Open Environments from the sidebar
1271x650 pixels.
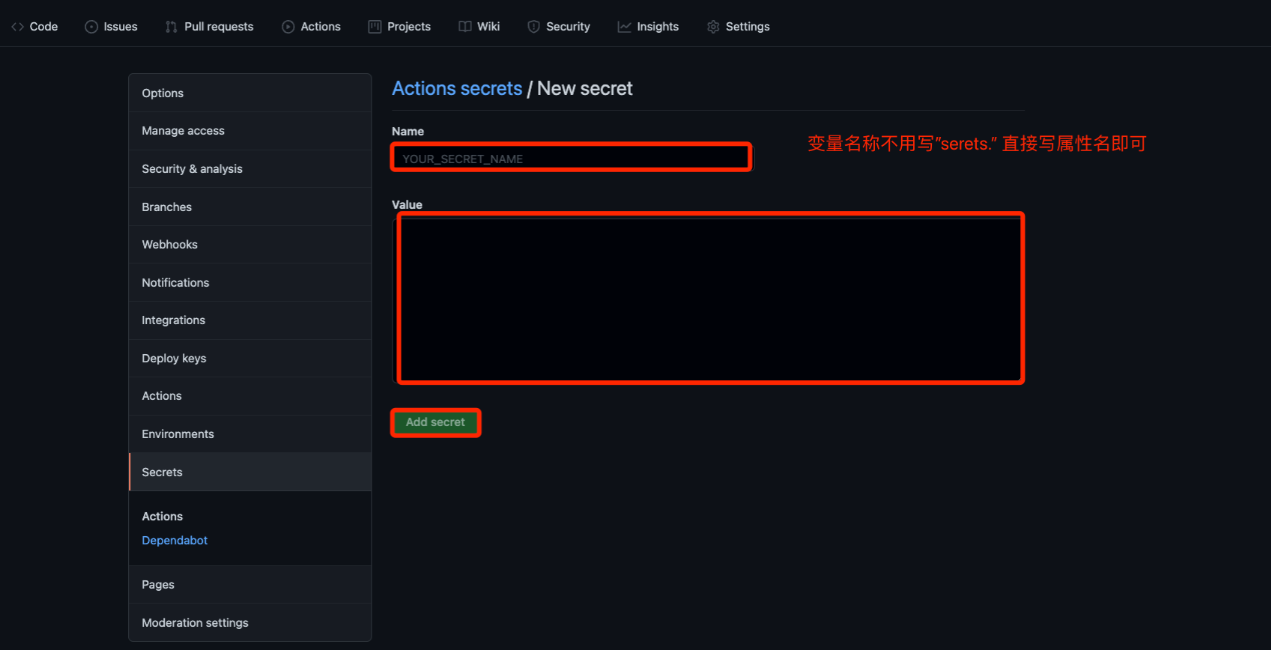(x=177, y=434)
